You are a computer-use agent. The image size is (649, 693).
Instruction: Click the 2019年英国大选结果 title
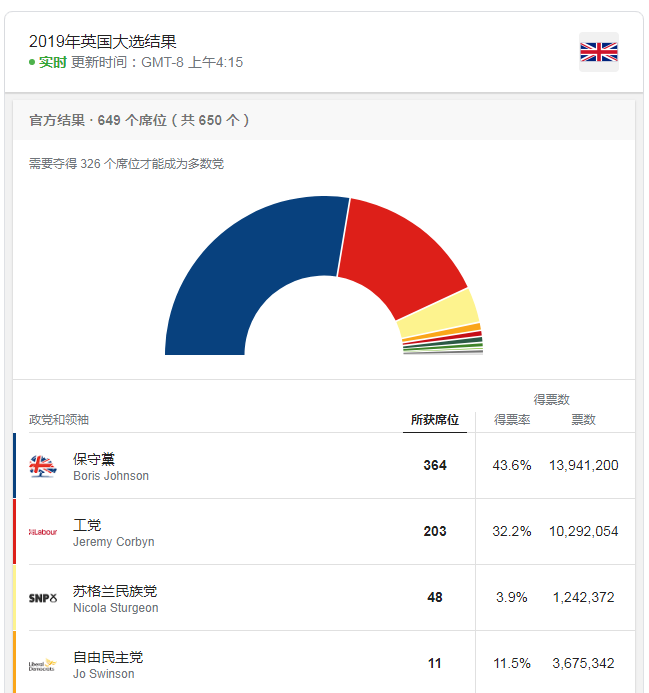coord(103,42)
